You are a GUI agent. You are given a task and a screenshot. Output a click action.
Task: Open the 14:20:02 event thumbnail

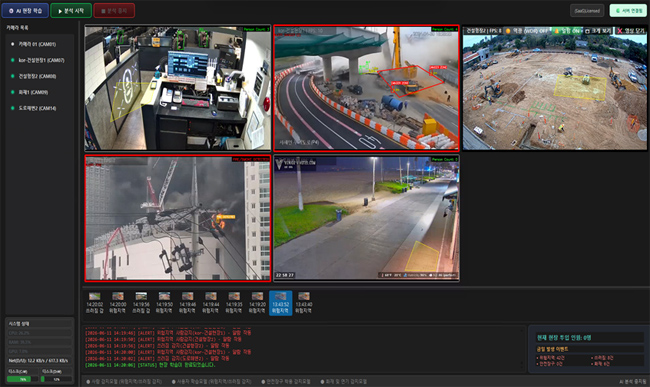(95, 303)
